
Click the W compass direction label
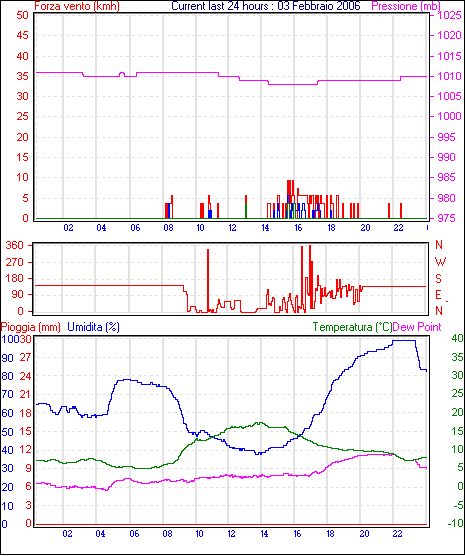[440, 262]
